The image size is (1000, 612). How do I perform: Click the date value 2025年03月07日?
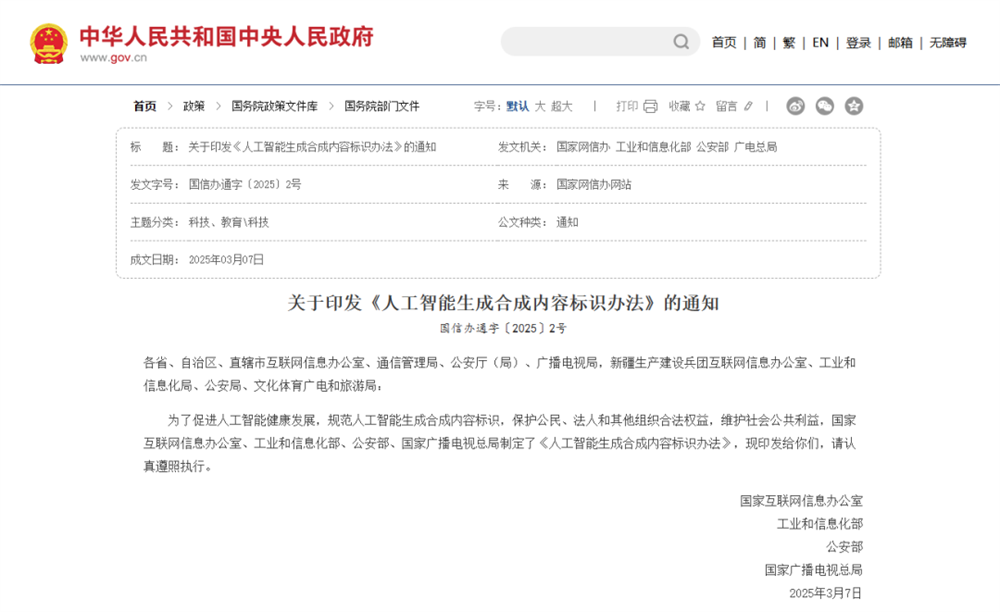click(226, 259)
